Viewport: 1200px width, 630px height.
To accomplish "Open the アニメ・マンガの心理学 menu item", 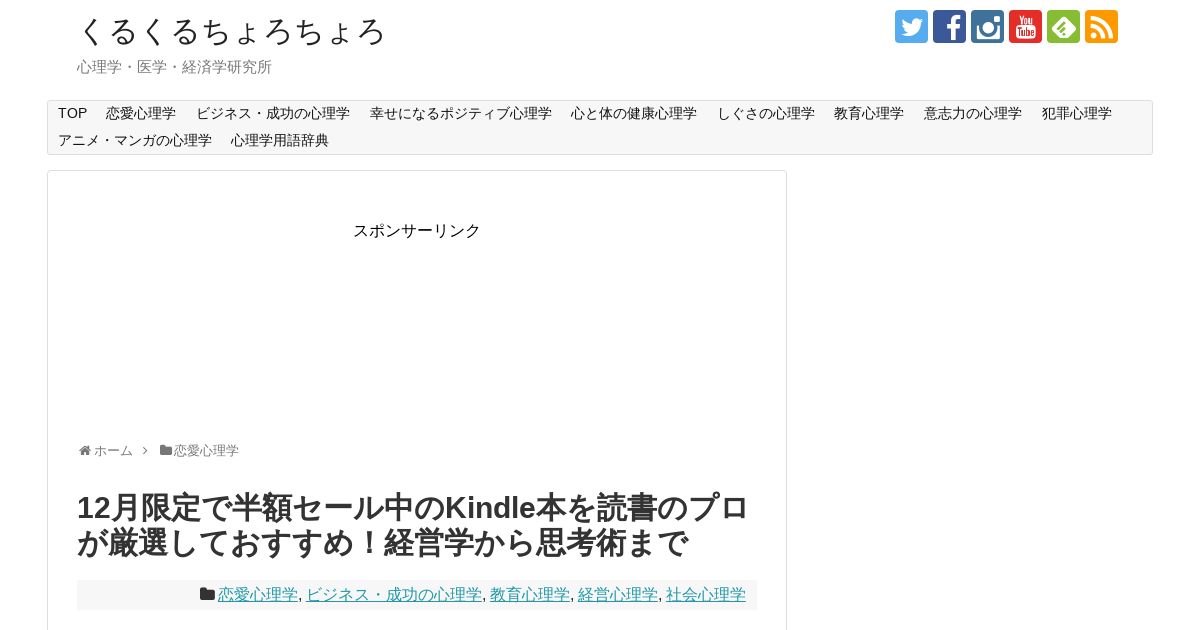I will pos(135,141).
